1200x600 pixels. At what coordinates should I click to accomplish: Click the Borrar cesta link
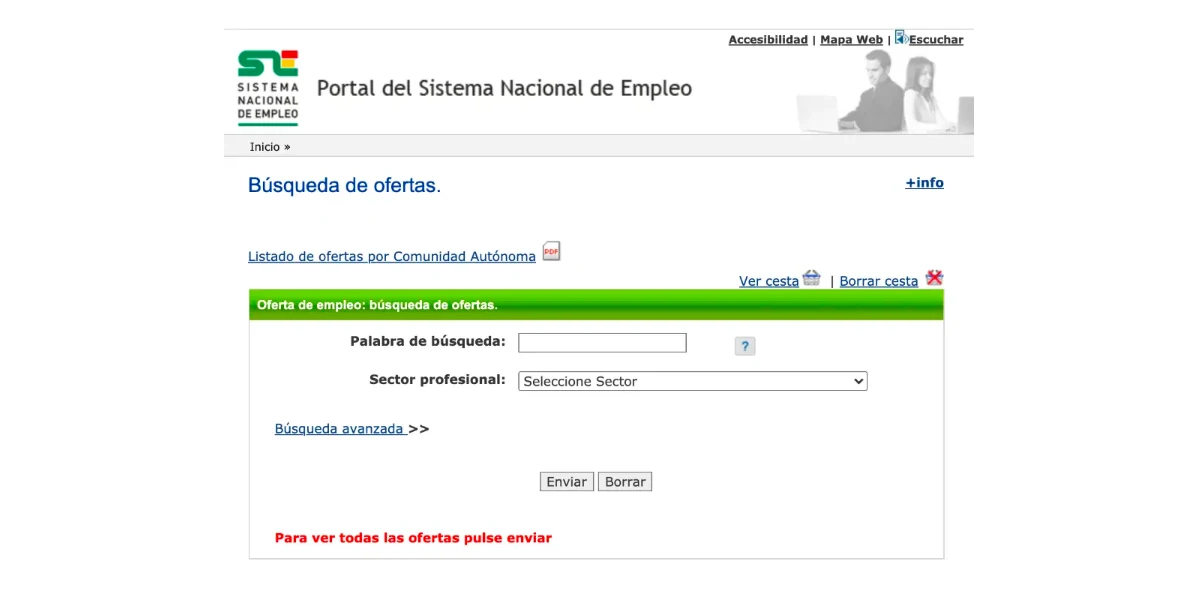tap(878, 281)
